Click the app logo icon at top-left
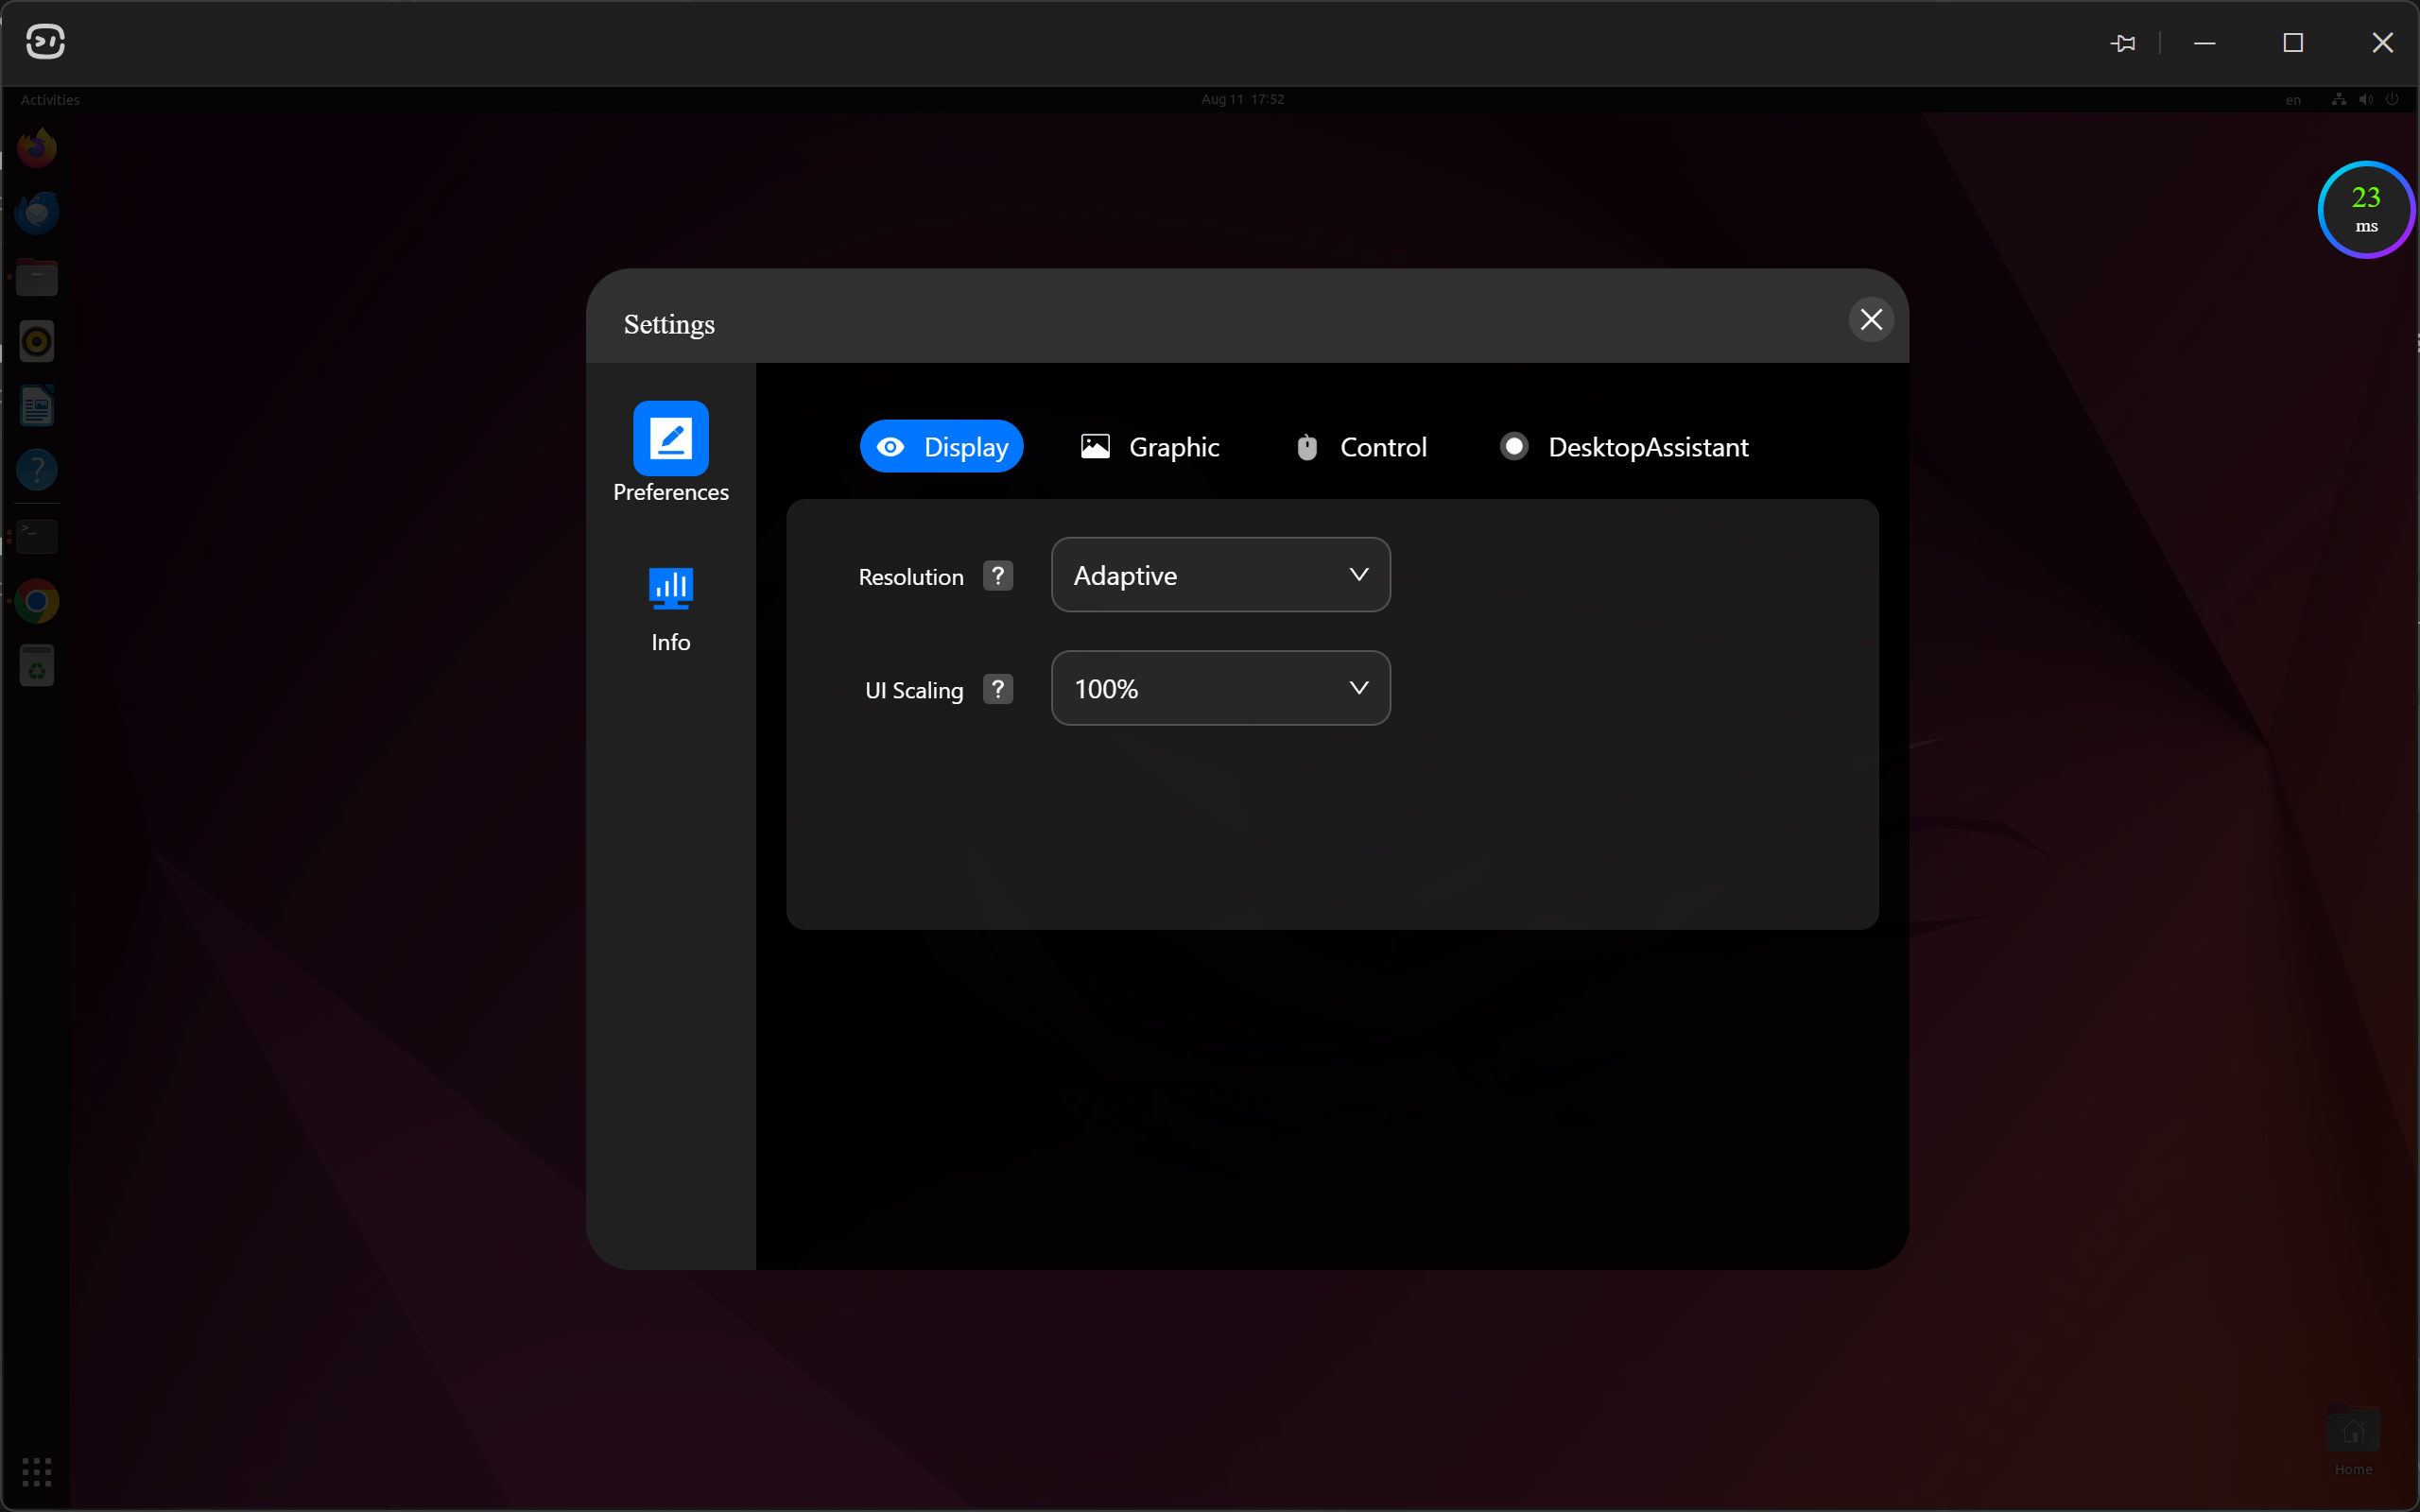Viewport: 2420px width, 1512px height. pyautogui.click(x=45, y=42)
